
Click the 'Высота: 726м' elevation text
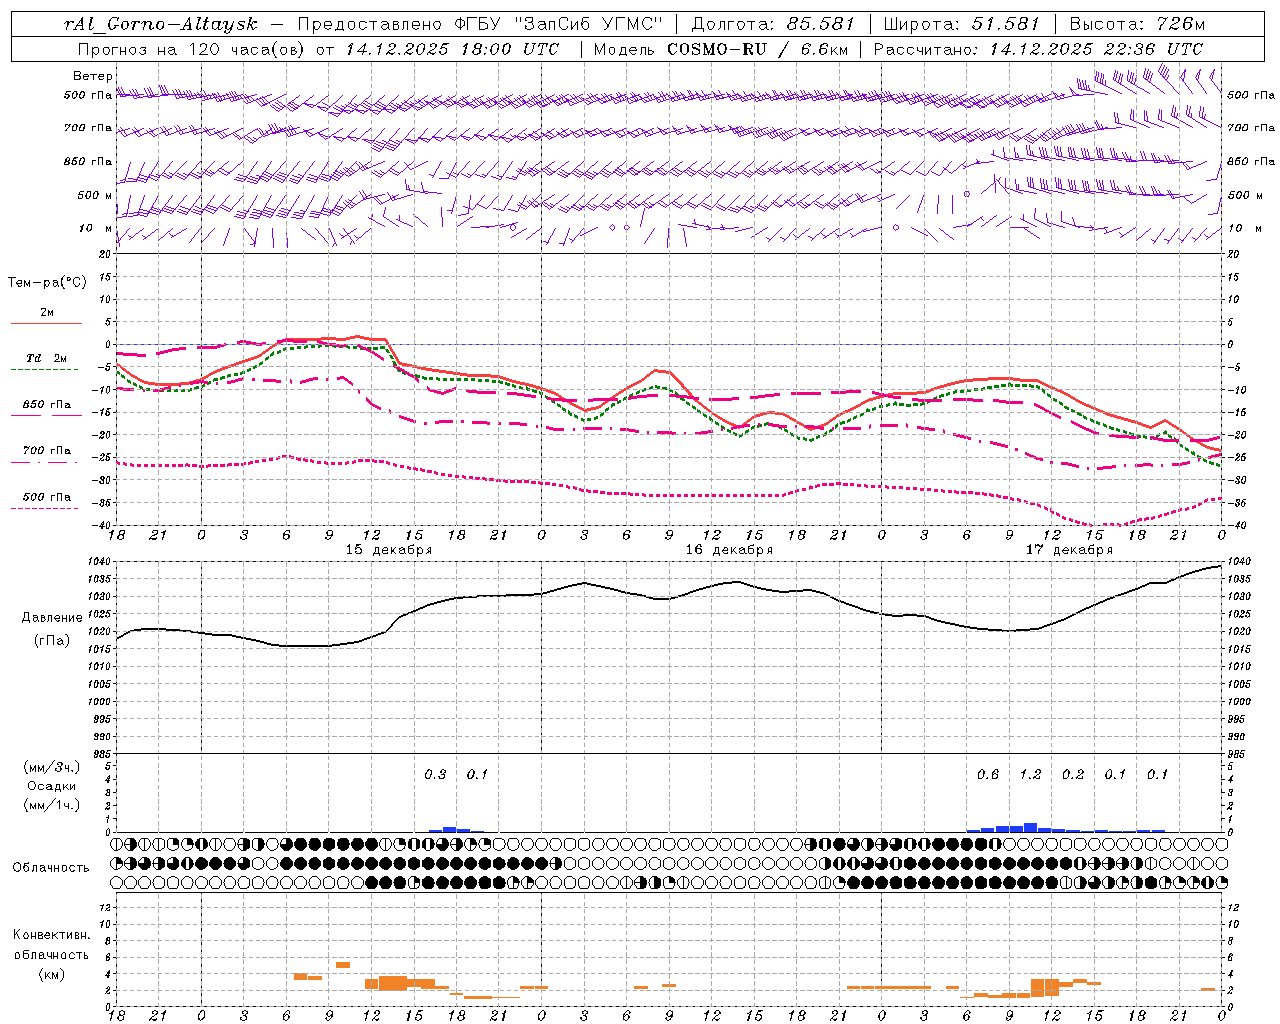point(1137,24)
